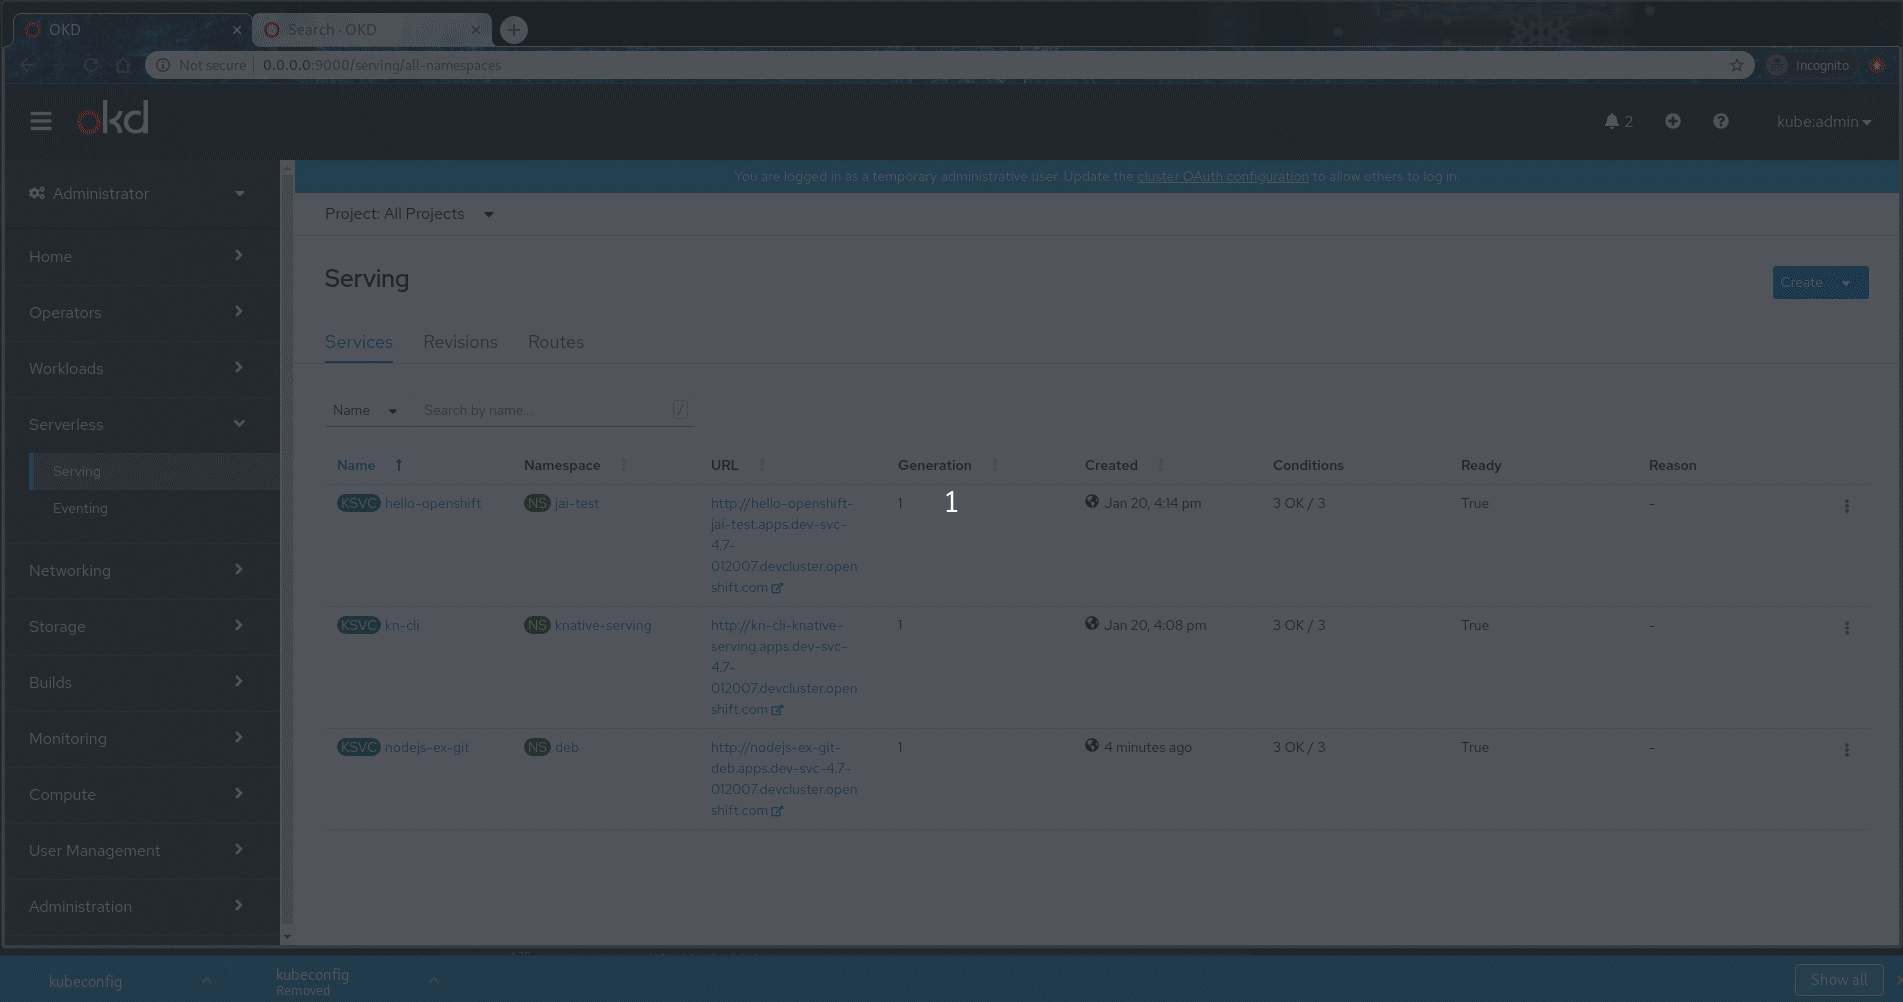
Task: Expand the Builds navigation section
Action: click(138, 682)
